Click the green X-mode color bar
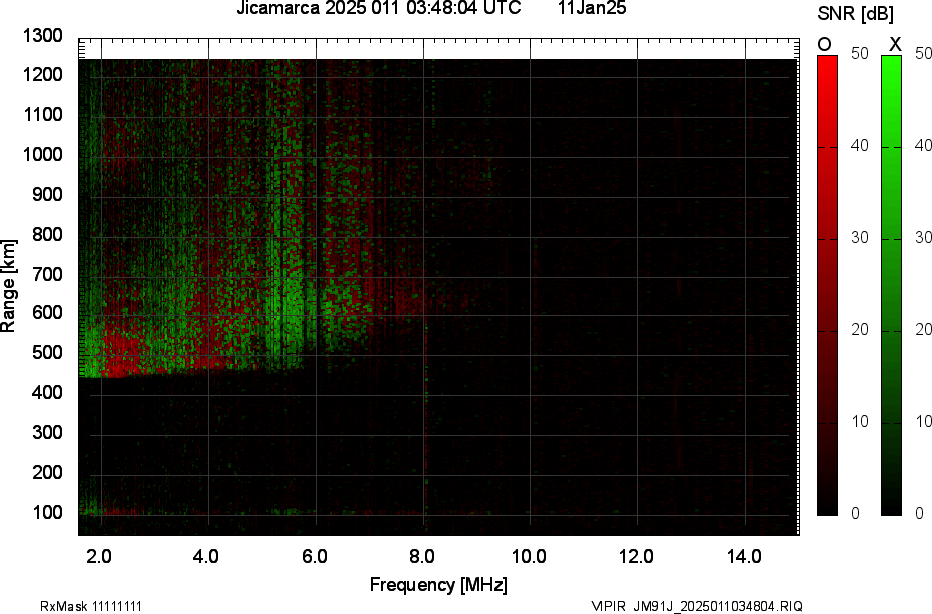The width and height of the screenshot is (932, 614). click(x=891, y=285)
